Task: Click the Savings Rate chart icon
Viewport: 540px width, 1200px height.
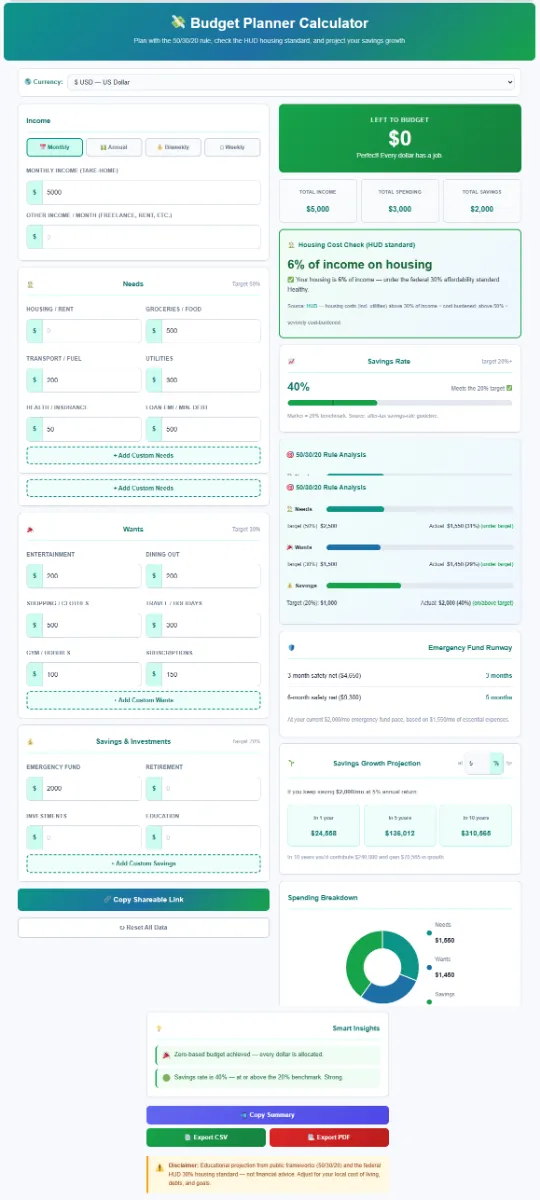Action: [x=291, y=361]
